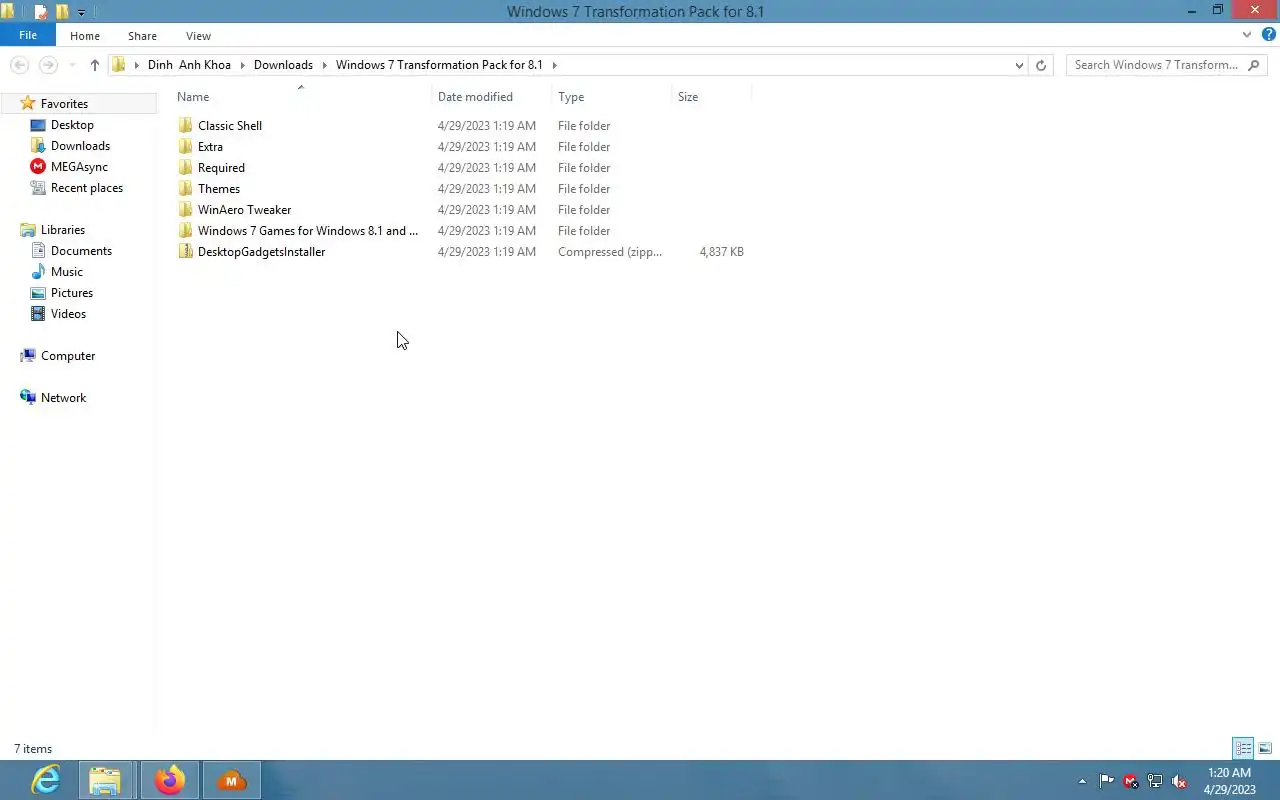1280x800 pixels.
Task: Click the Up one level arrow
Action: [95, 65]
